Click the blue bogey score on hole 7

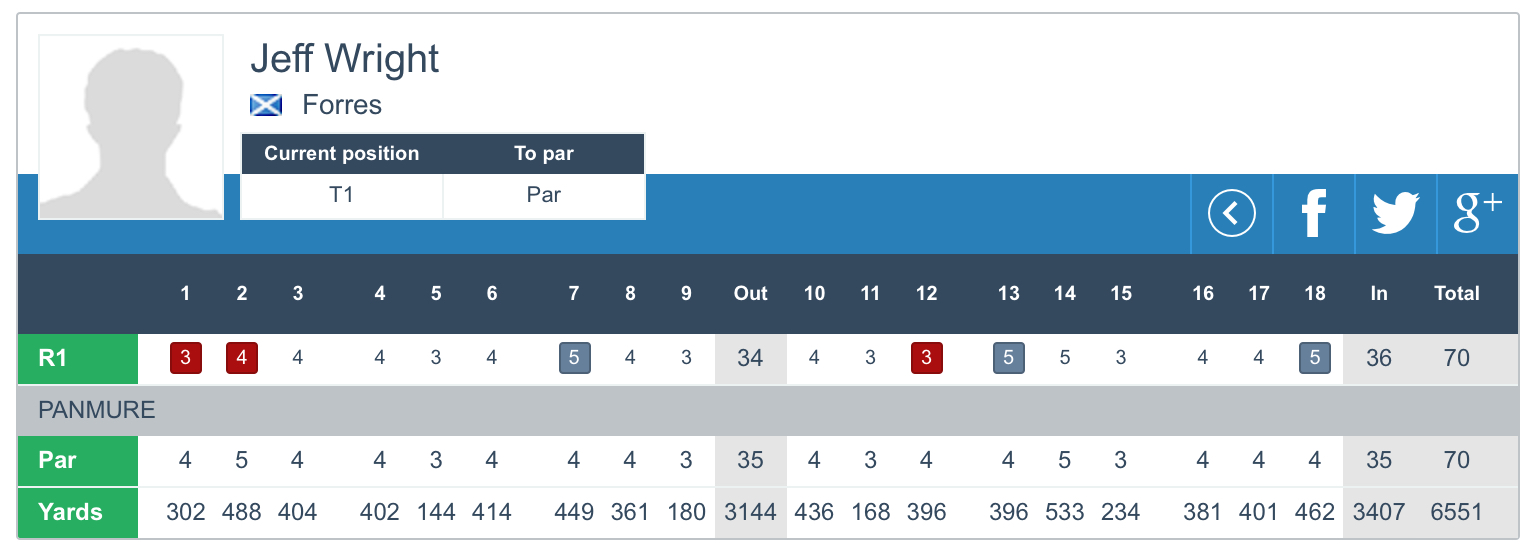[574, 358]
